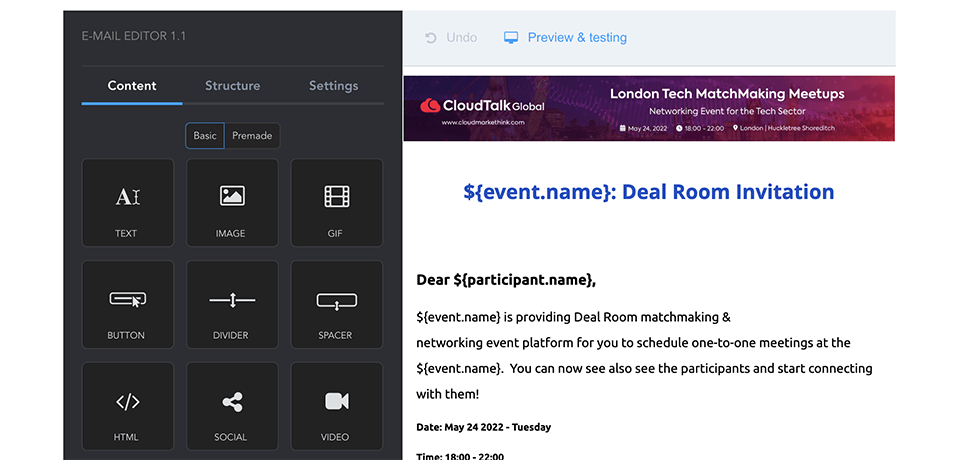The image size is (960, 460).
Task: Switch to the Basic blocks toggle
Action: (x=205, y=136)
